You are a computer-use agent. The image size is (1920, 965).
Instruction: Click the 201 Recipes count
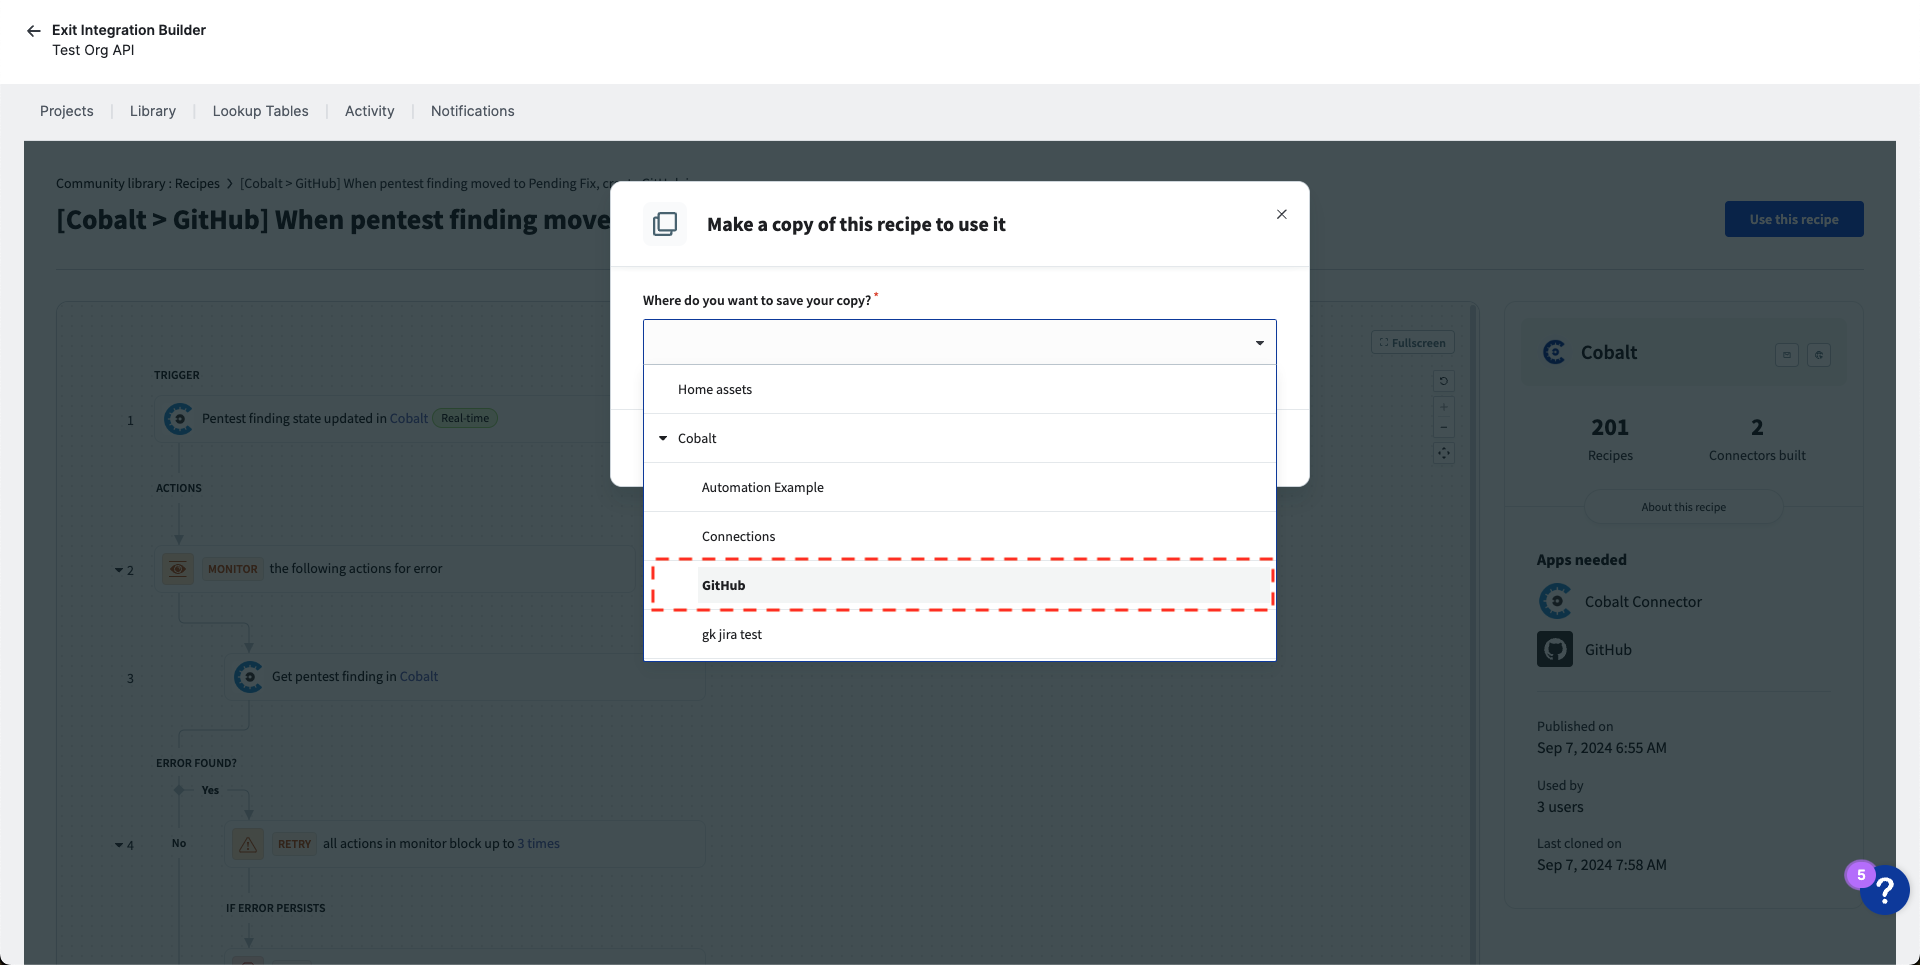click(1610, 439)
